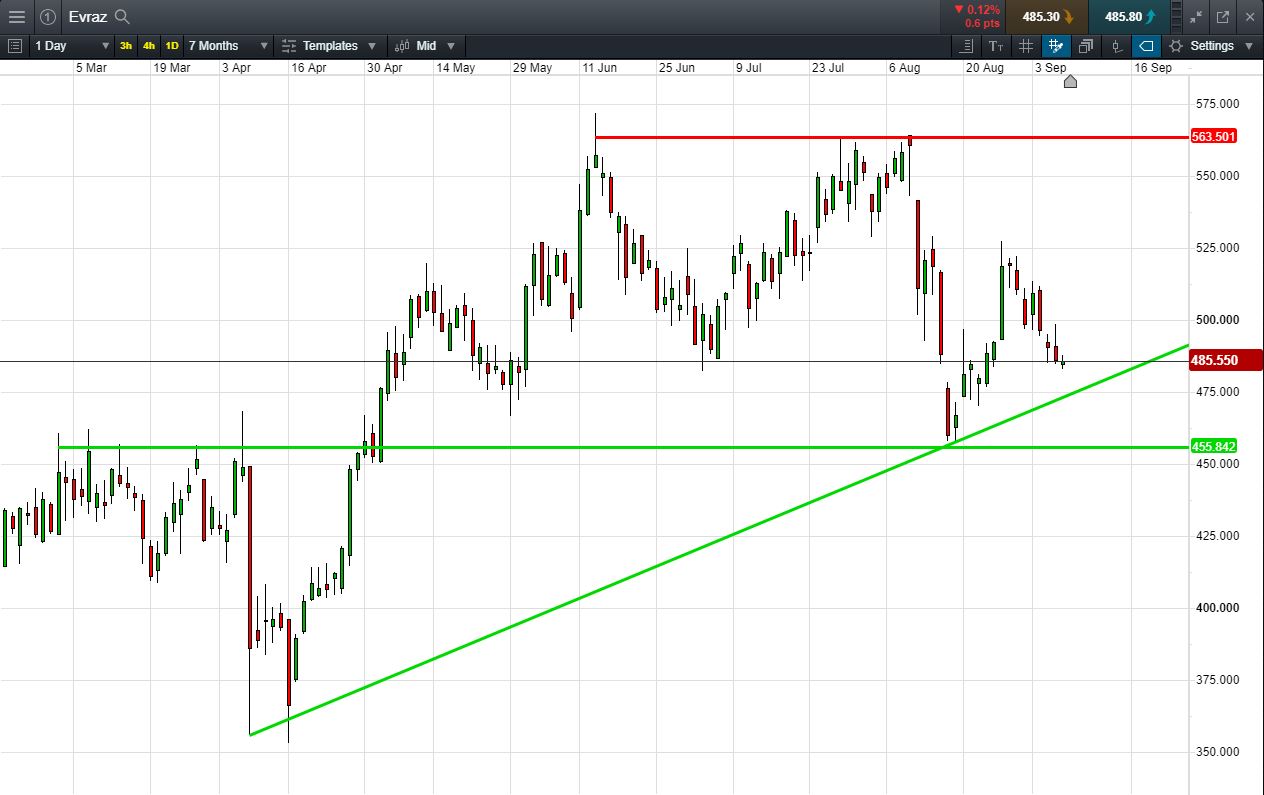The height and width of the screenshot is (795, 1264).
Task: Click the 3 Sep date label
Action: pyautogui.click(x=1050, y=68)
